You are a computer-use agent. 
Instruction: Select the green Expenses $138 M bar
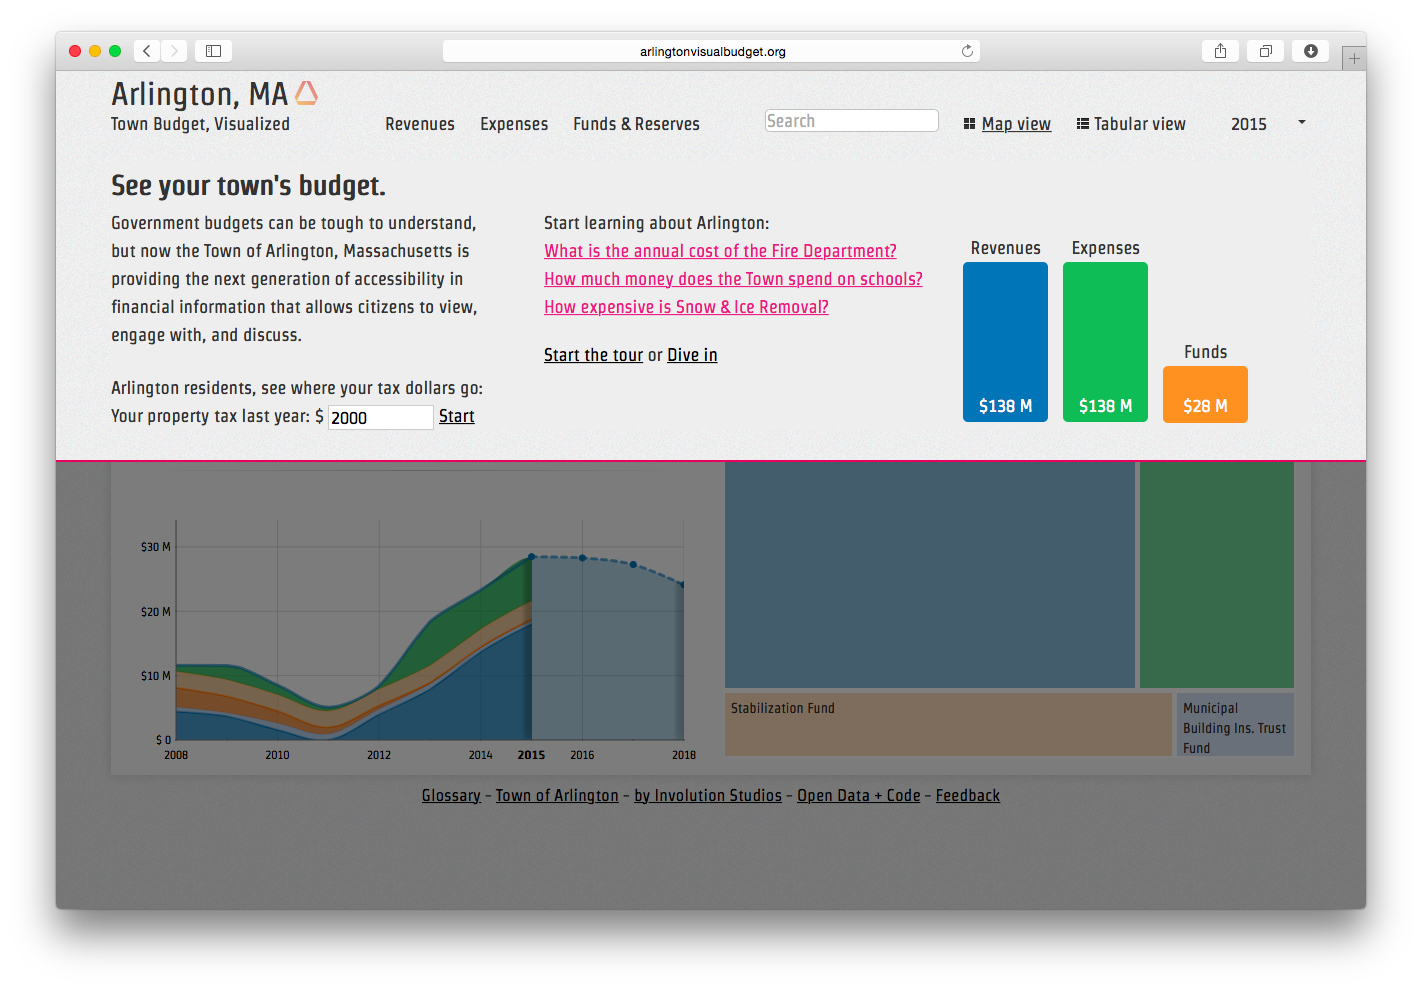(x=1105, y=342)
